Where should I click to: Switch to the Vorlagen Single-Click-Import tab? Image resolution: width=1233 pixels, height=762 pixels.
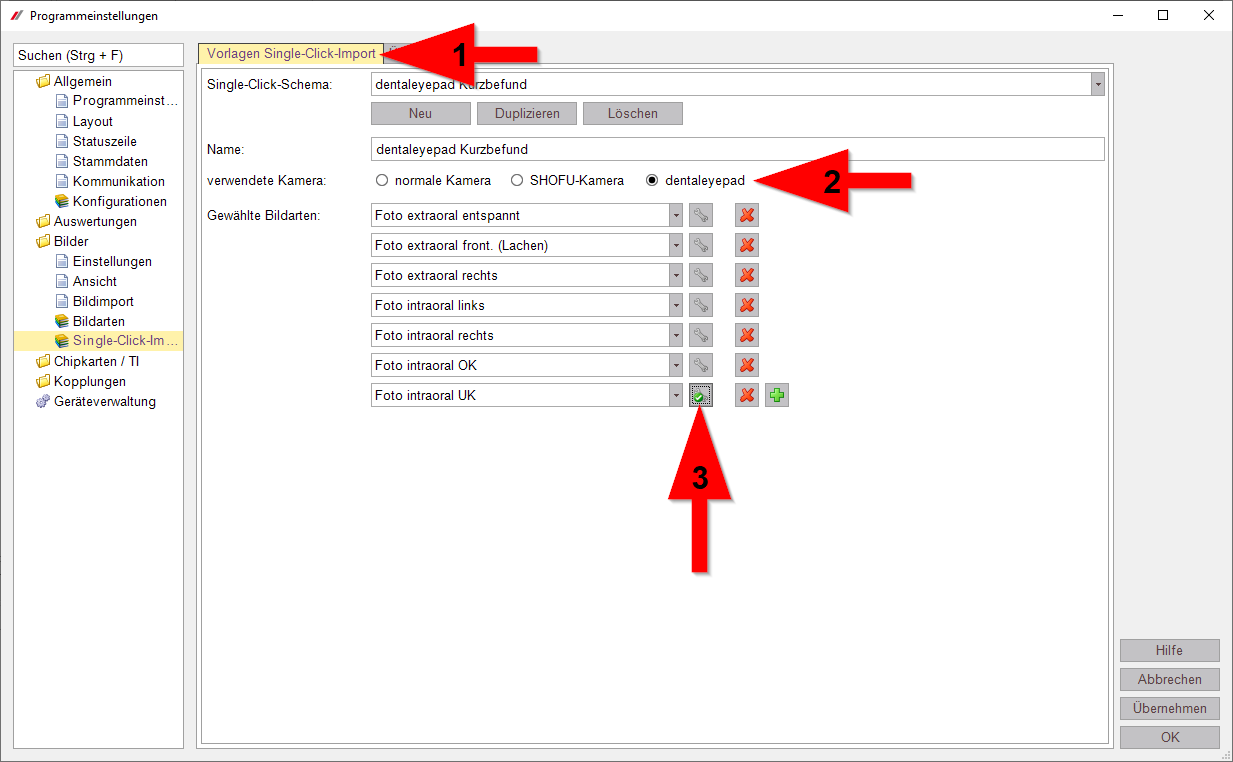click(x=291, y=54)
